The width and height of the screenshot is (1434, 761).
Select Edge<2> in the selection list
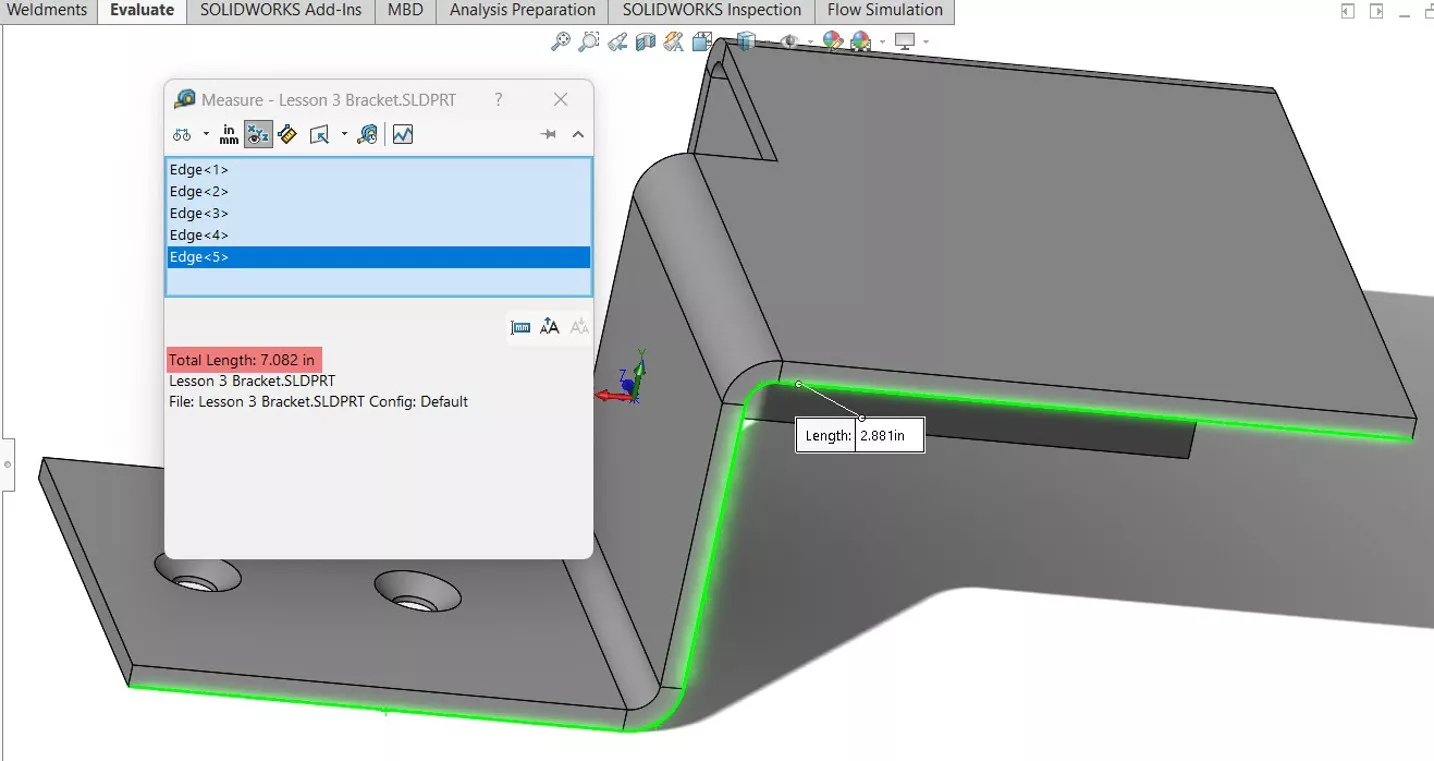[379, 191]
